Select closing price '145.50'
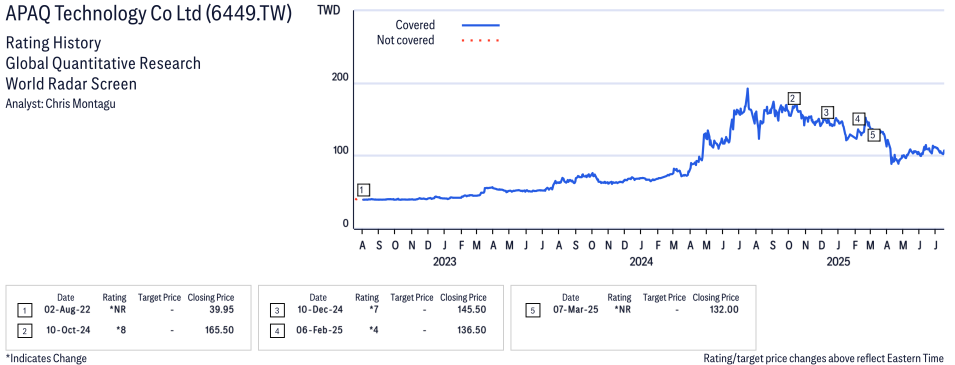955x365 pixels. tap(473, 311)
